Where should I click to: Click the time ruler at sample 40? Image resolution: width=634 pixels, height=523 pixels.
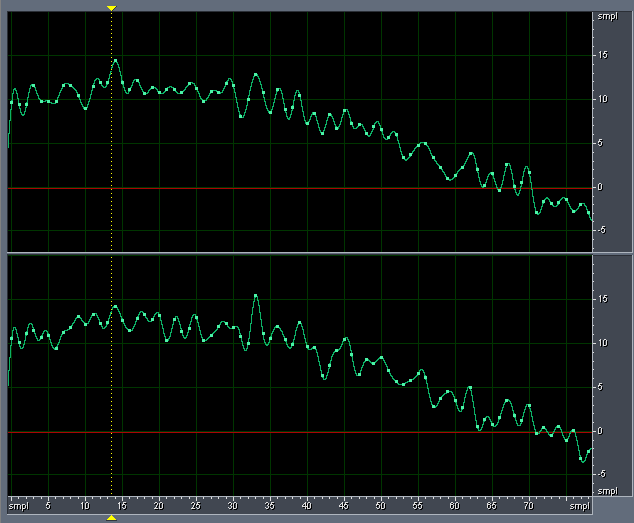[307, 506]
